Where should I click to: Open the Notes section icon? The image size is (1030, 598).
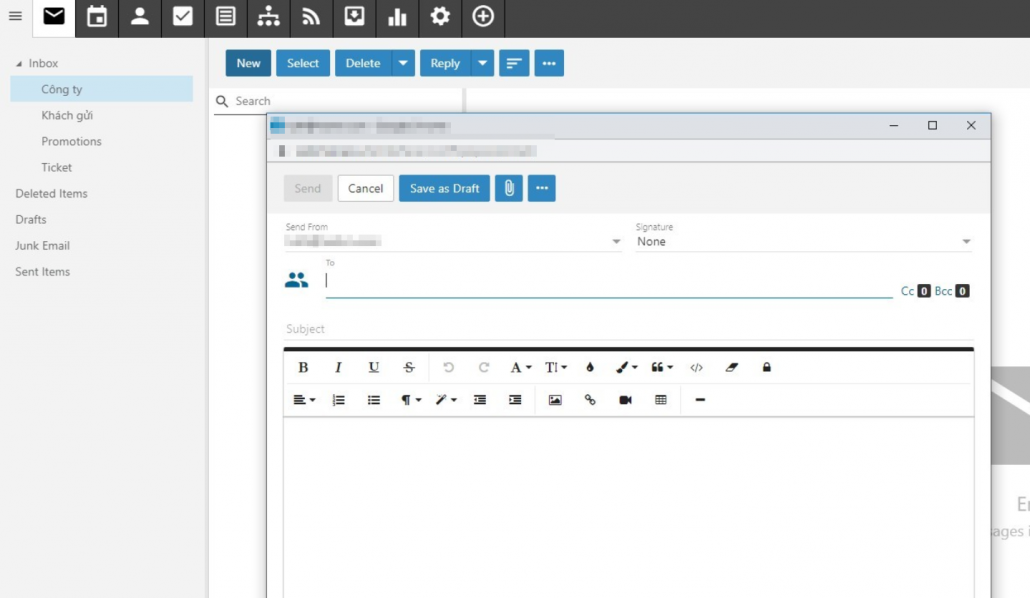point(225,16)
